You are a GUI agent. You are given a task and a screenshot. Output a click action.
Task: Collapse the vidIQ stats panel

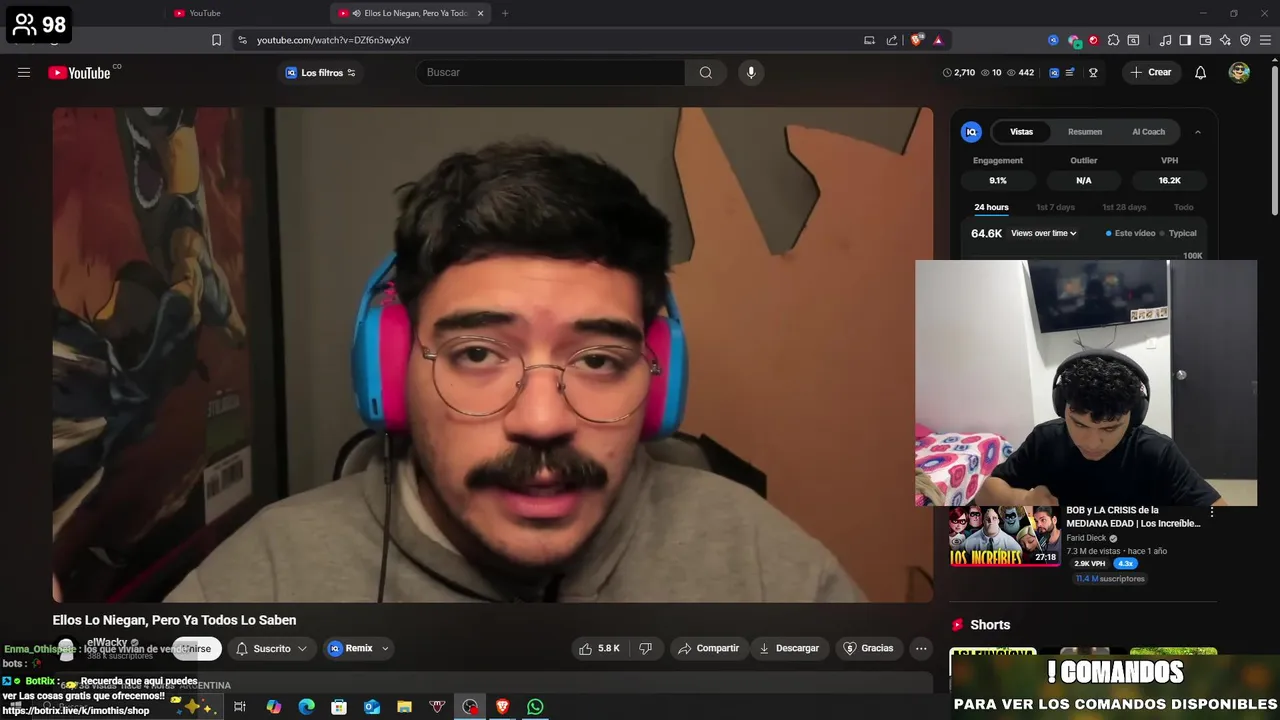1197,132
